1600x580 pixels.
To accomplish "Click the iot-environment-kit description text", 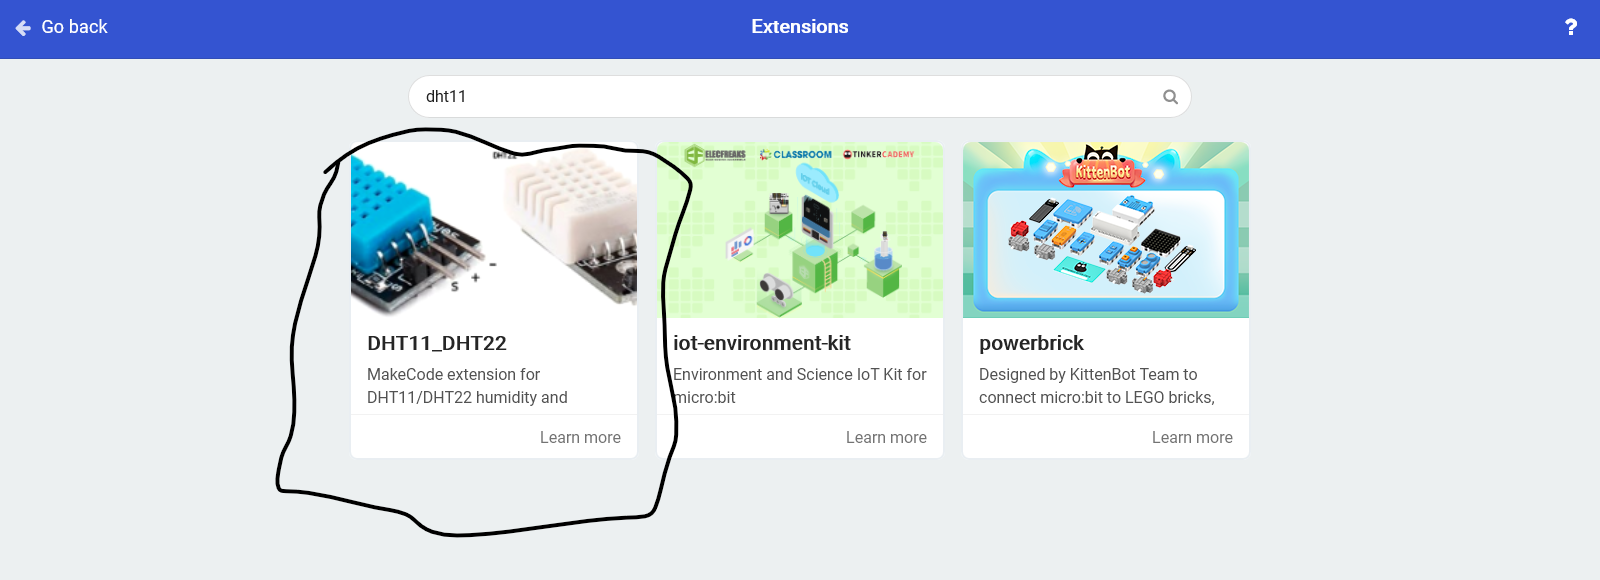I will (800, 386).
